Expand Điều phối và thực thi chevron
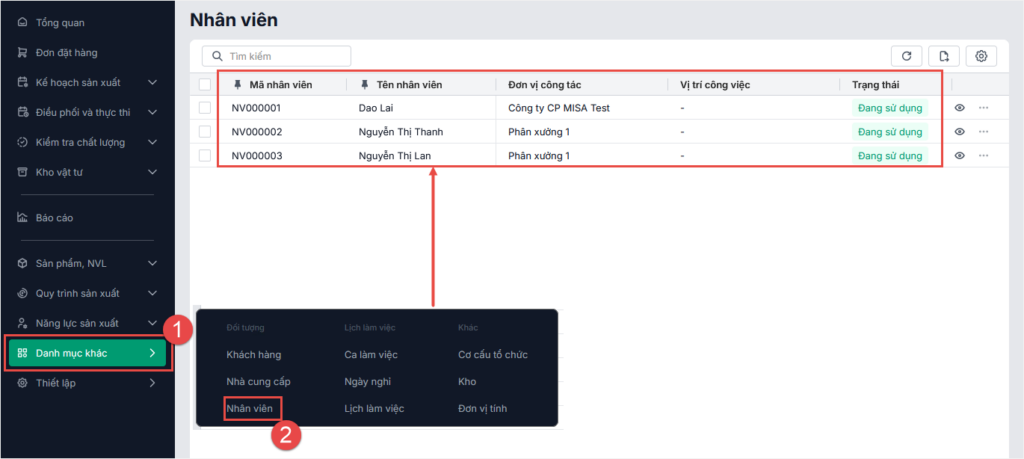The image size is (1024, 459). pyautogui.click(x=152, y=112)
